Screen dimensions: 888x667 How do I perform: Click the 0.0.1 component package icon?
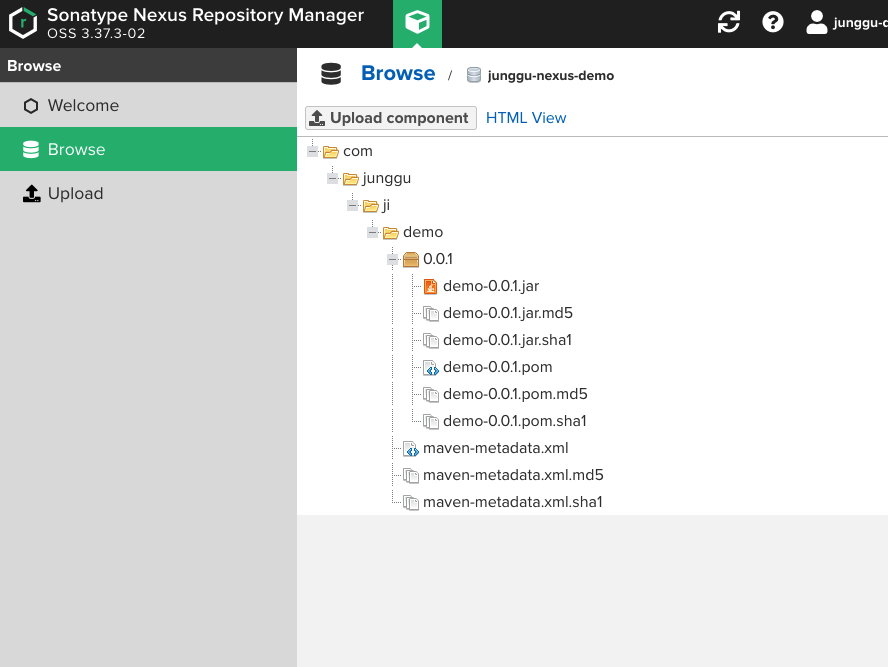pyautogui.click(x=410, y=259)
